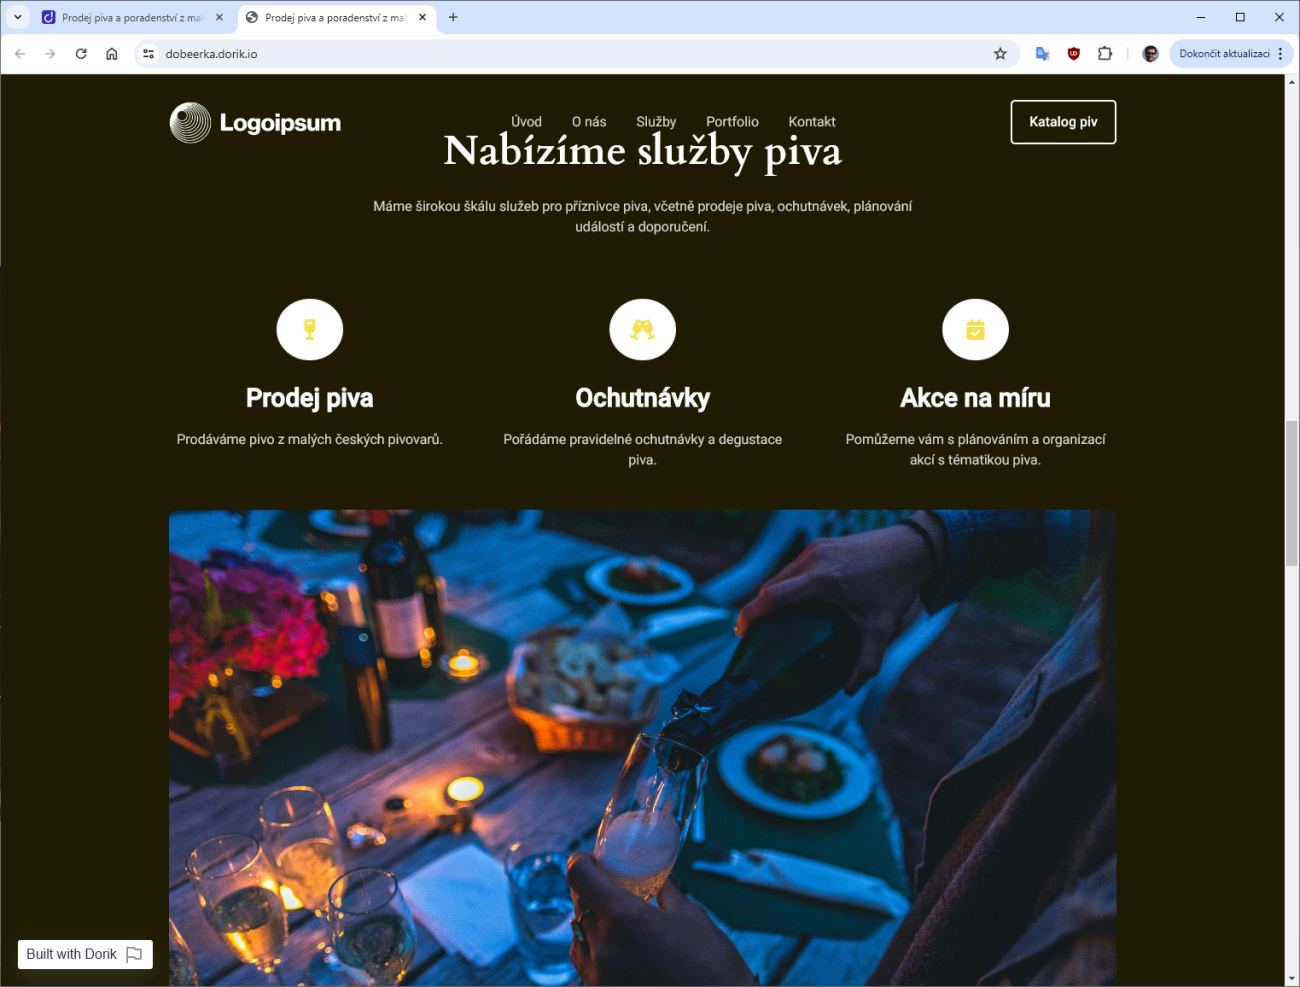Click the beer glass icon above Prodej piva

point(310,329)
